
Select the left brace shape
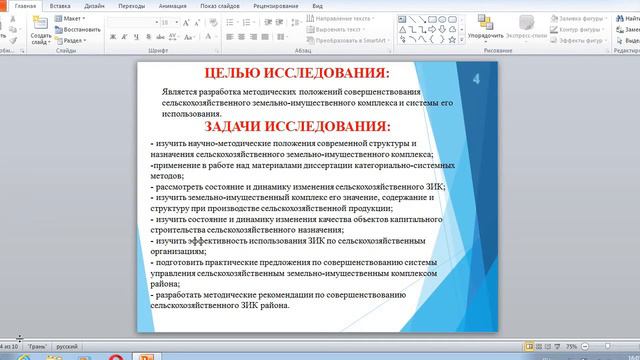[x=432, y=40]
